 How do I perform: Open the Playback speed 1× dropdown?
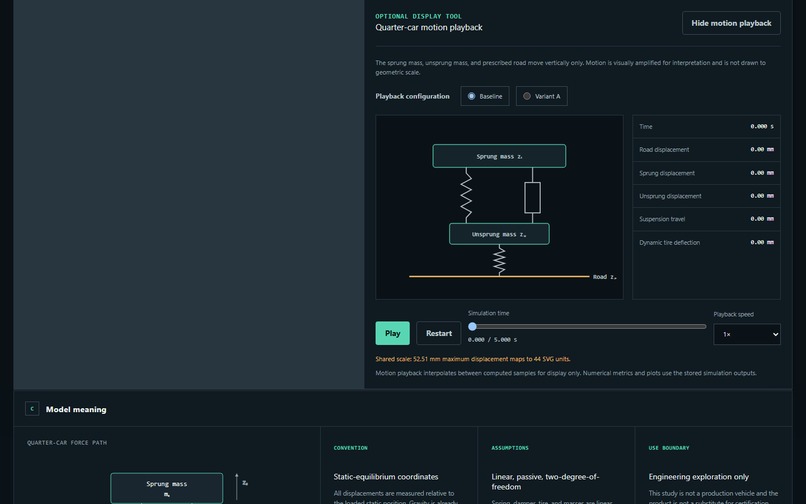(746, 334)
